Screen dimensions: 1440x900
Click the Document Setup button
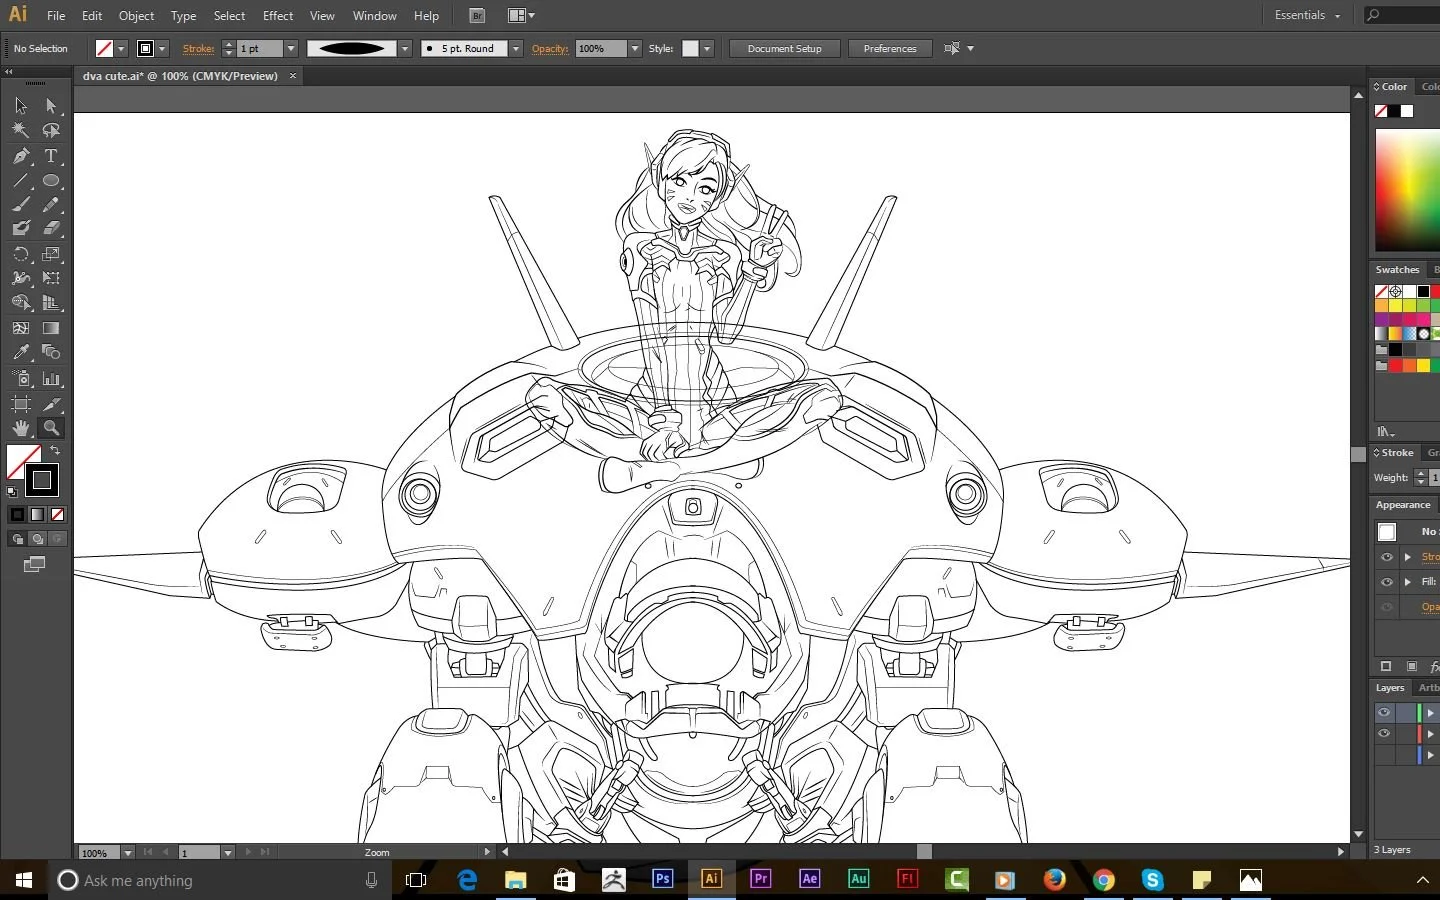(x=784, y=48)
